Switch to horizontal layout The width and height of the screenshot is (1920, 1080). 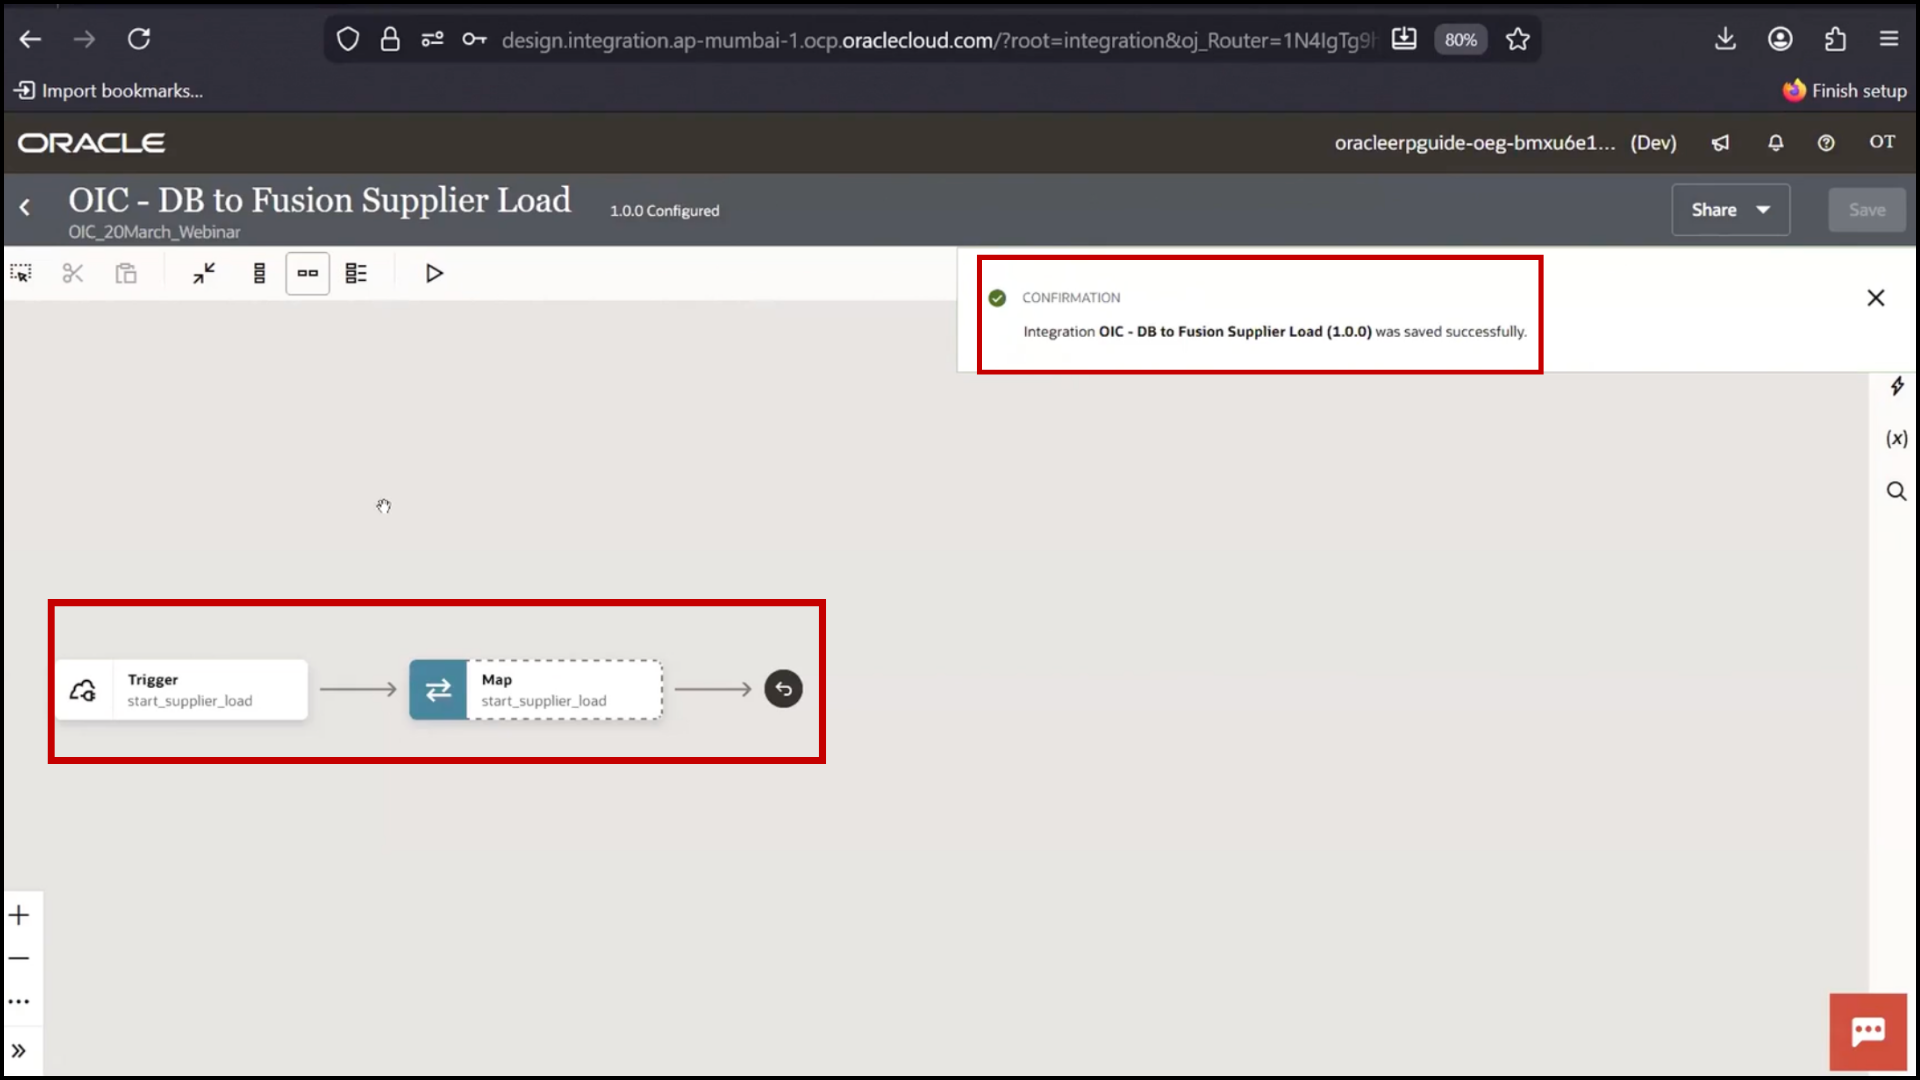308,273
